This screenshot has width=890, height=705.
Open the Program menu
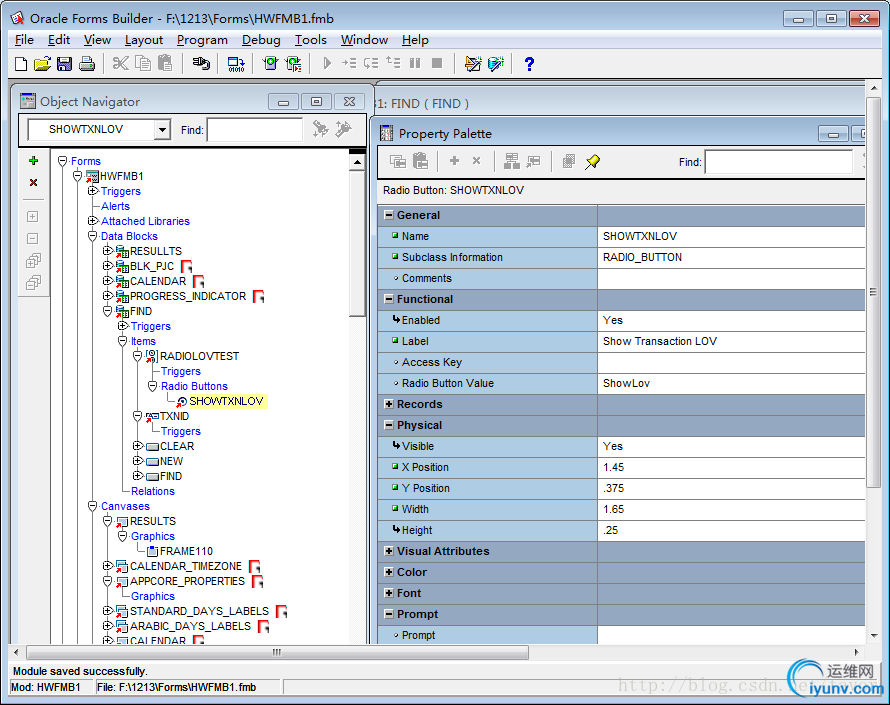click(202, 40)
